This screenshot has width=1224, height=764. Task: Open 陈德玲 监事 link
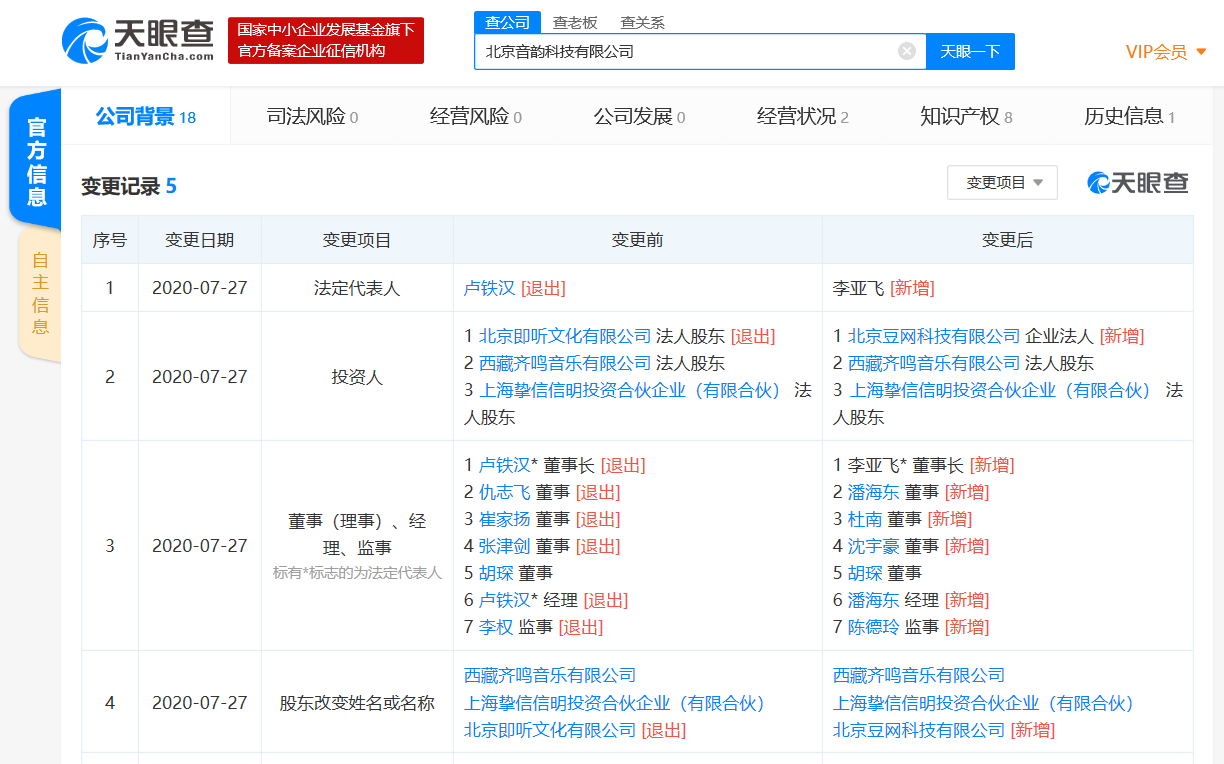(874, 627)
